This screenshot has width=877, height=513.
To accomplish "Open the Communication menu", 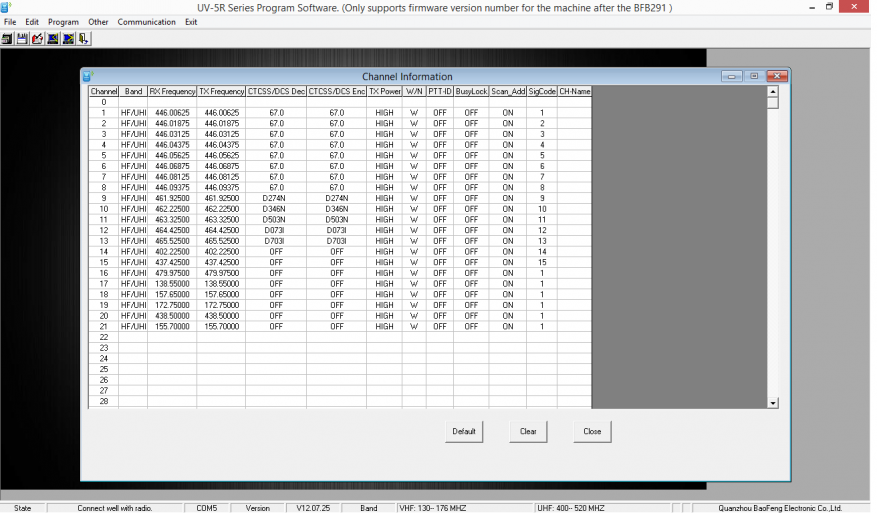I will [147, 22].
